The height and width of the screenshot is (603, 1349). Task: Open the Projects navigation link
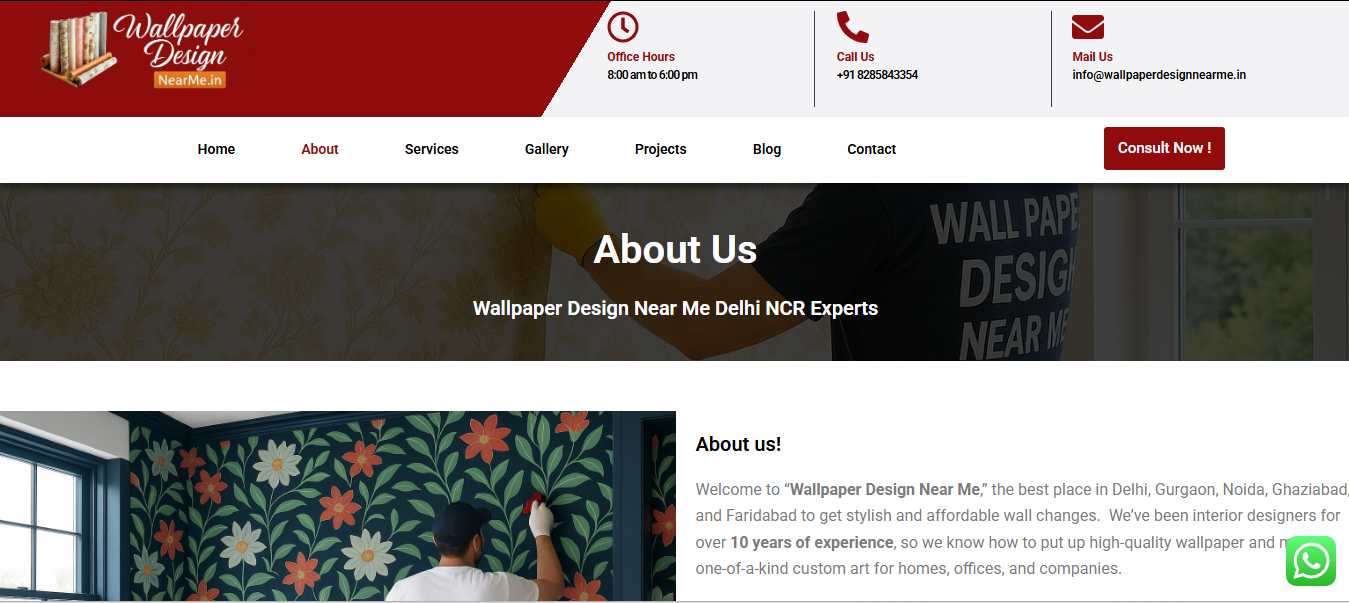661,149
